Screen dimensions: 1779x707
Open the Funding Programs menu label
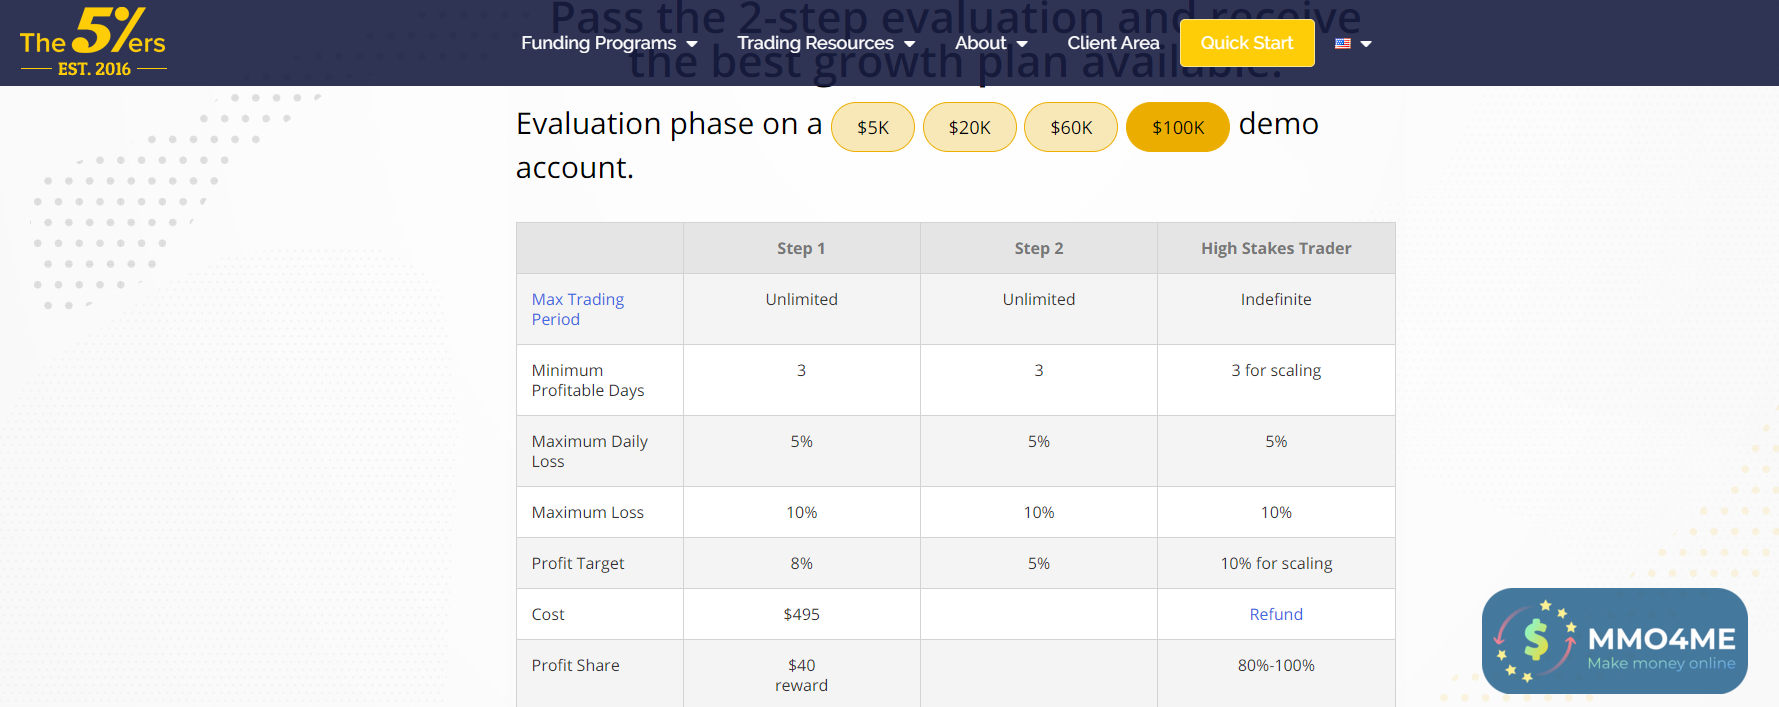tap(598, 43)
